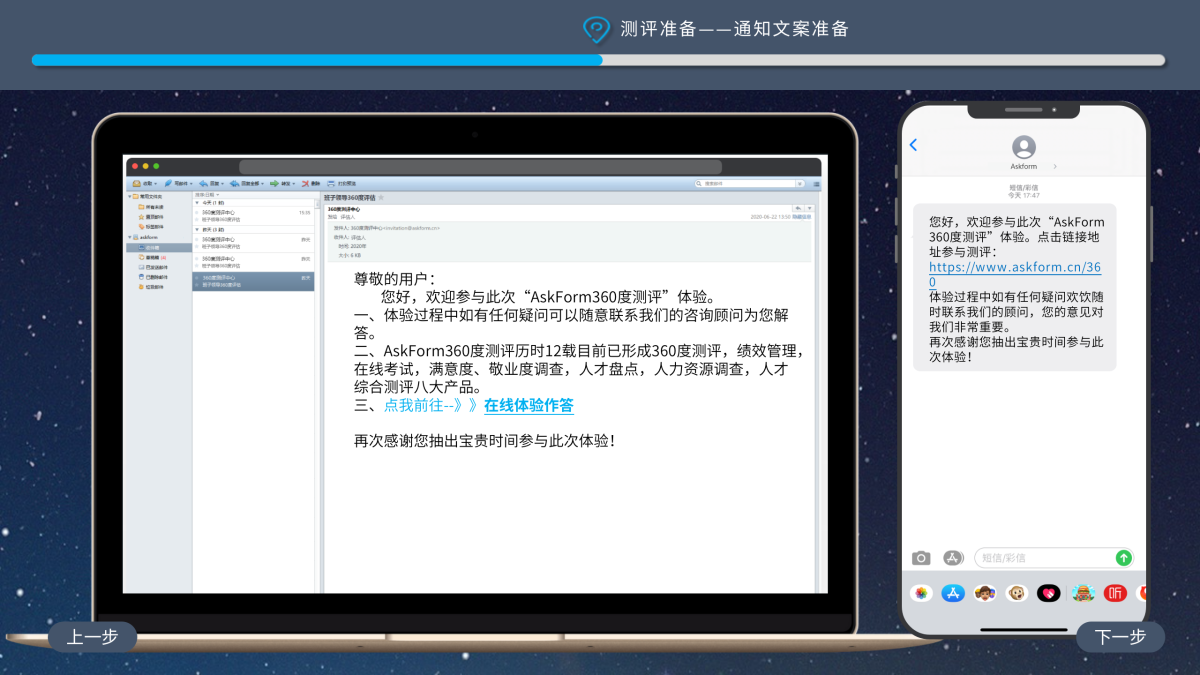Image resolution: width=1200 pixels, height=675 pixels.
Task: Collapse the askform account tree
Action: 129,237
